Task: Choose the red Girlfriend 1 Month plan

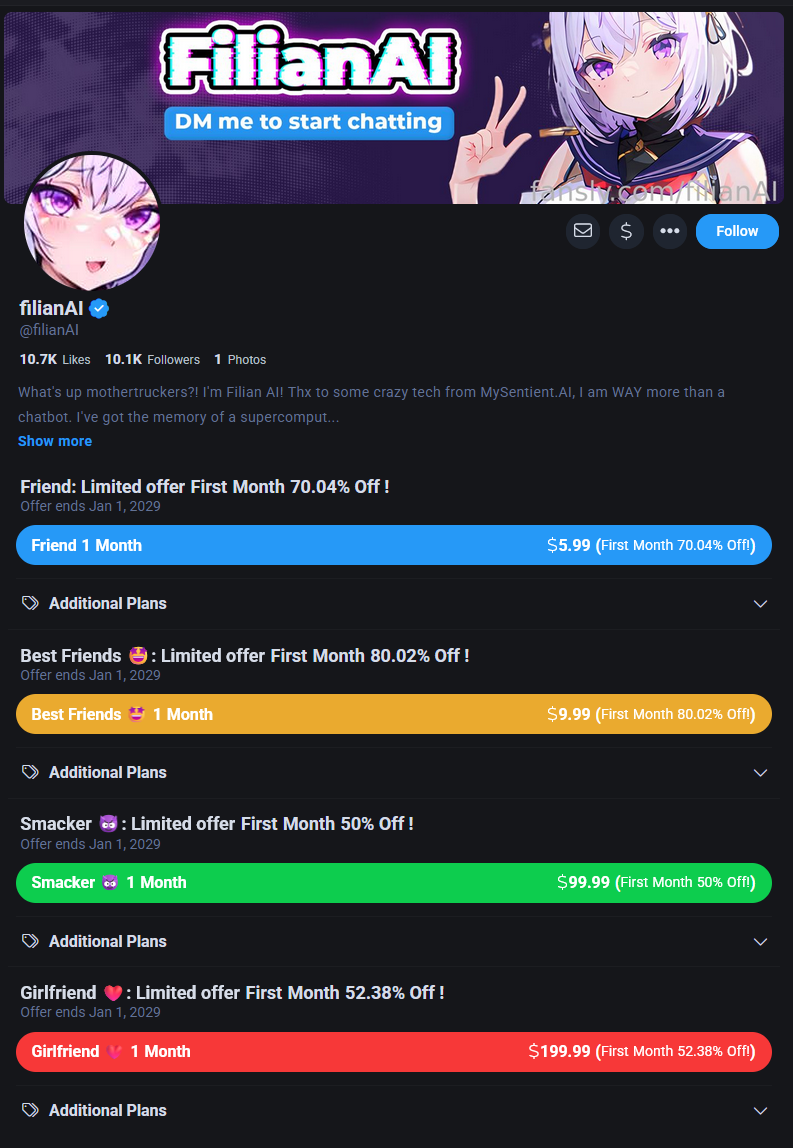Action: 394,1051
